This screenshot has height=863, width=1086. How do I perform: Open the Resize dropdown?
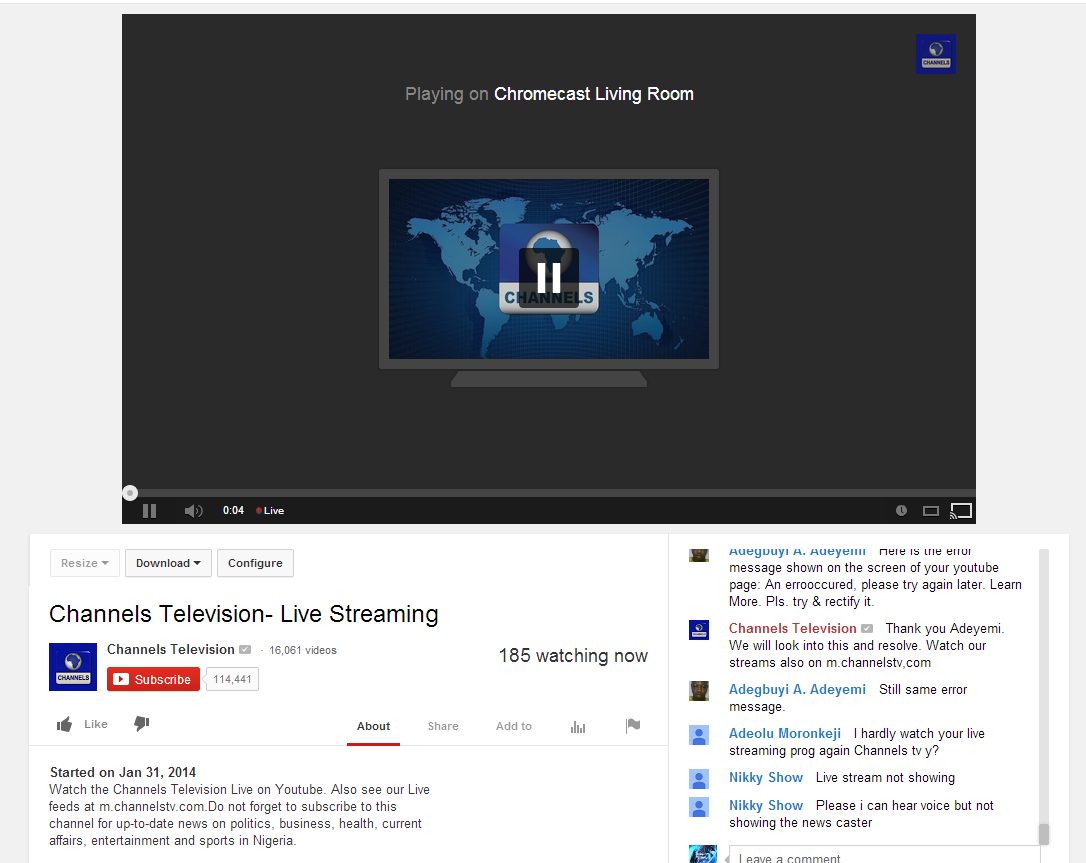(x=84, y=562)
